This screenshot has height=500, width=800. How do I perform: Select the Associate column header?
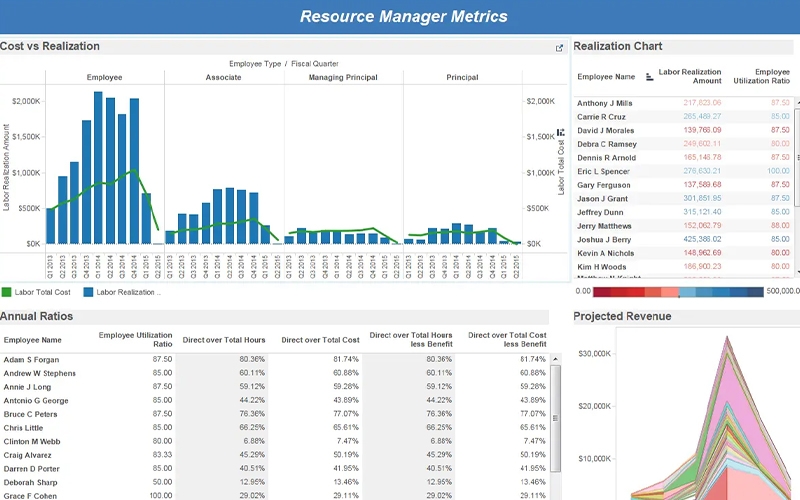click(x=223, y=77)
